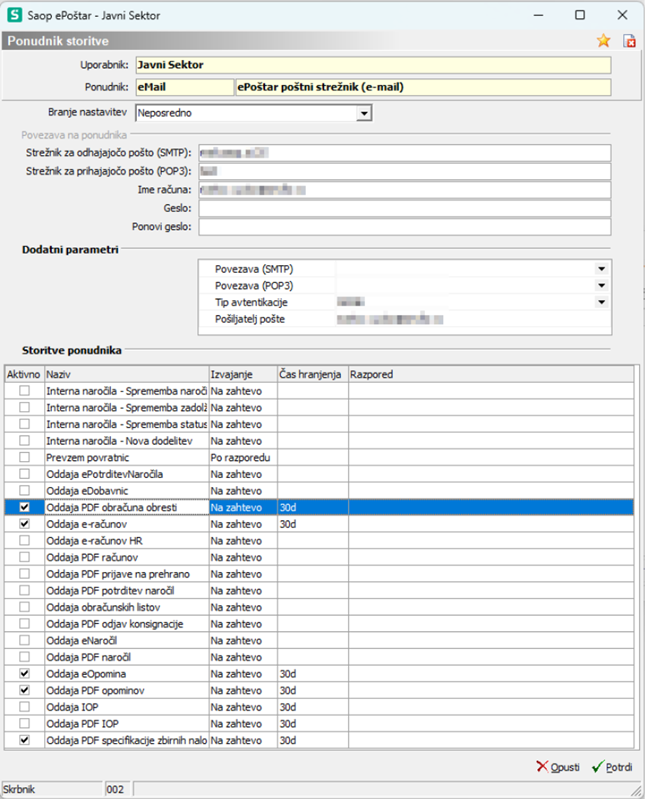Click Čas hranjenja column header
Viewport: 645px width, 799px height.
313,374
